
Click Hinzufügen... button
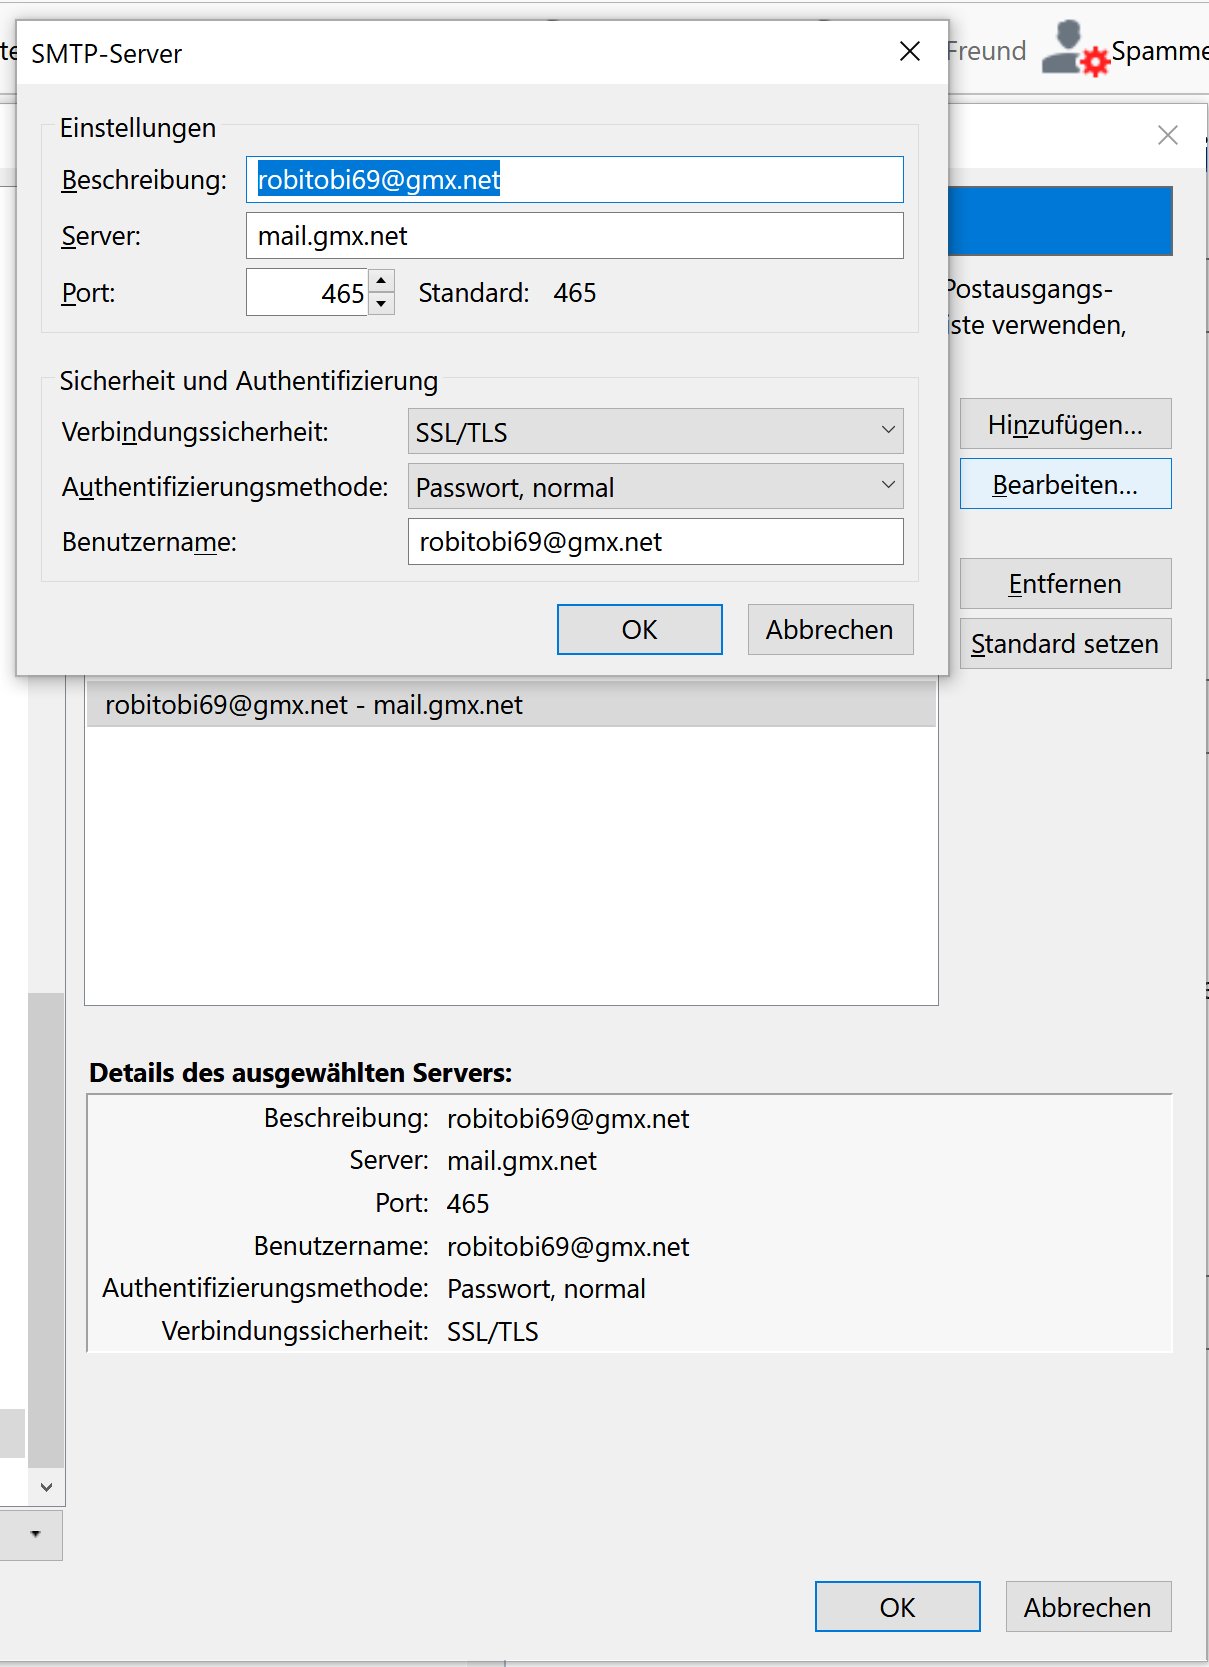1065,425
